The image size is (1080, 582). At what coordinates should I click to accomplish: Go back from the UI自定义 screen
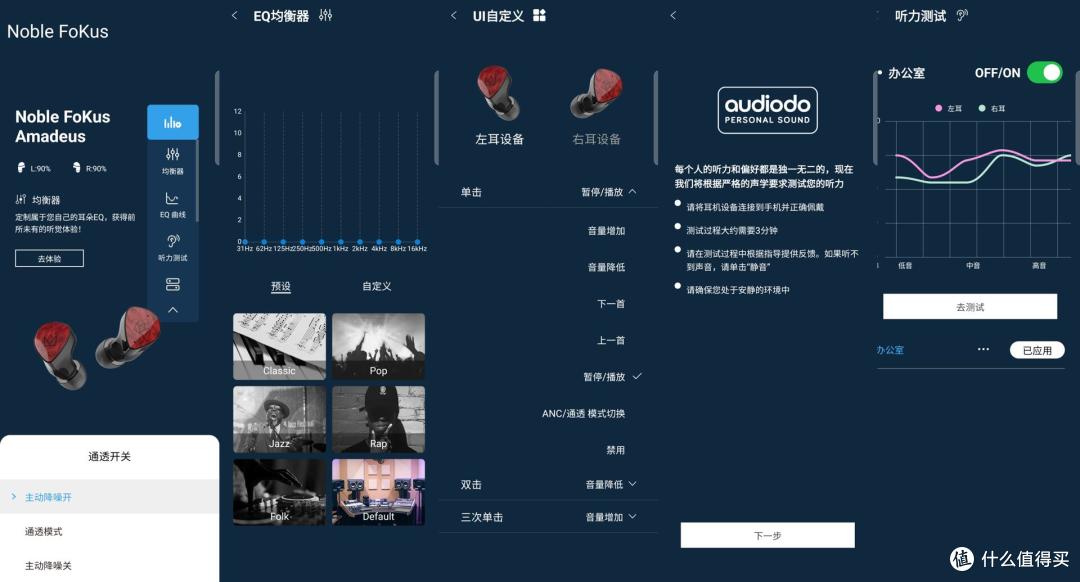(453, 15)
